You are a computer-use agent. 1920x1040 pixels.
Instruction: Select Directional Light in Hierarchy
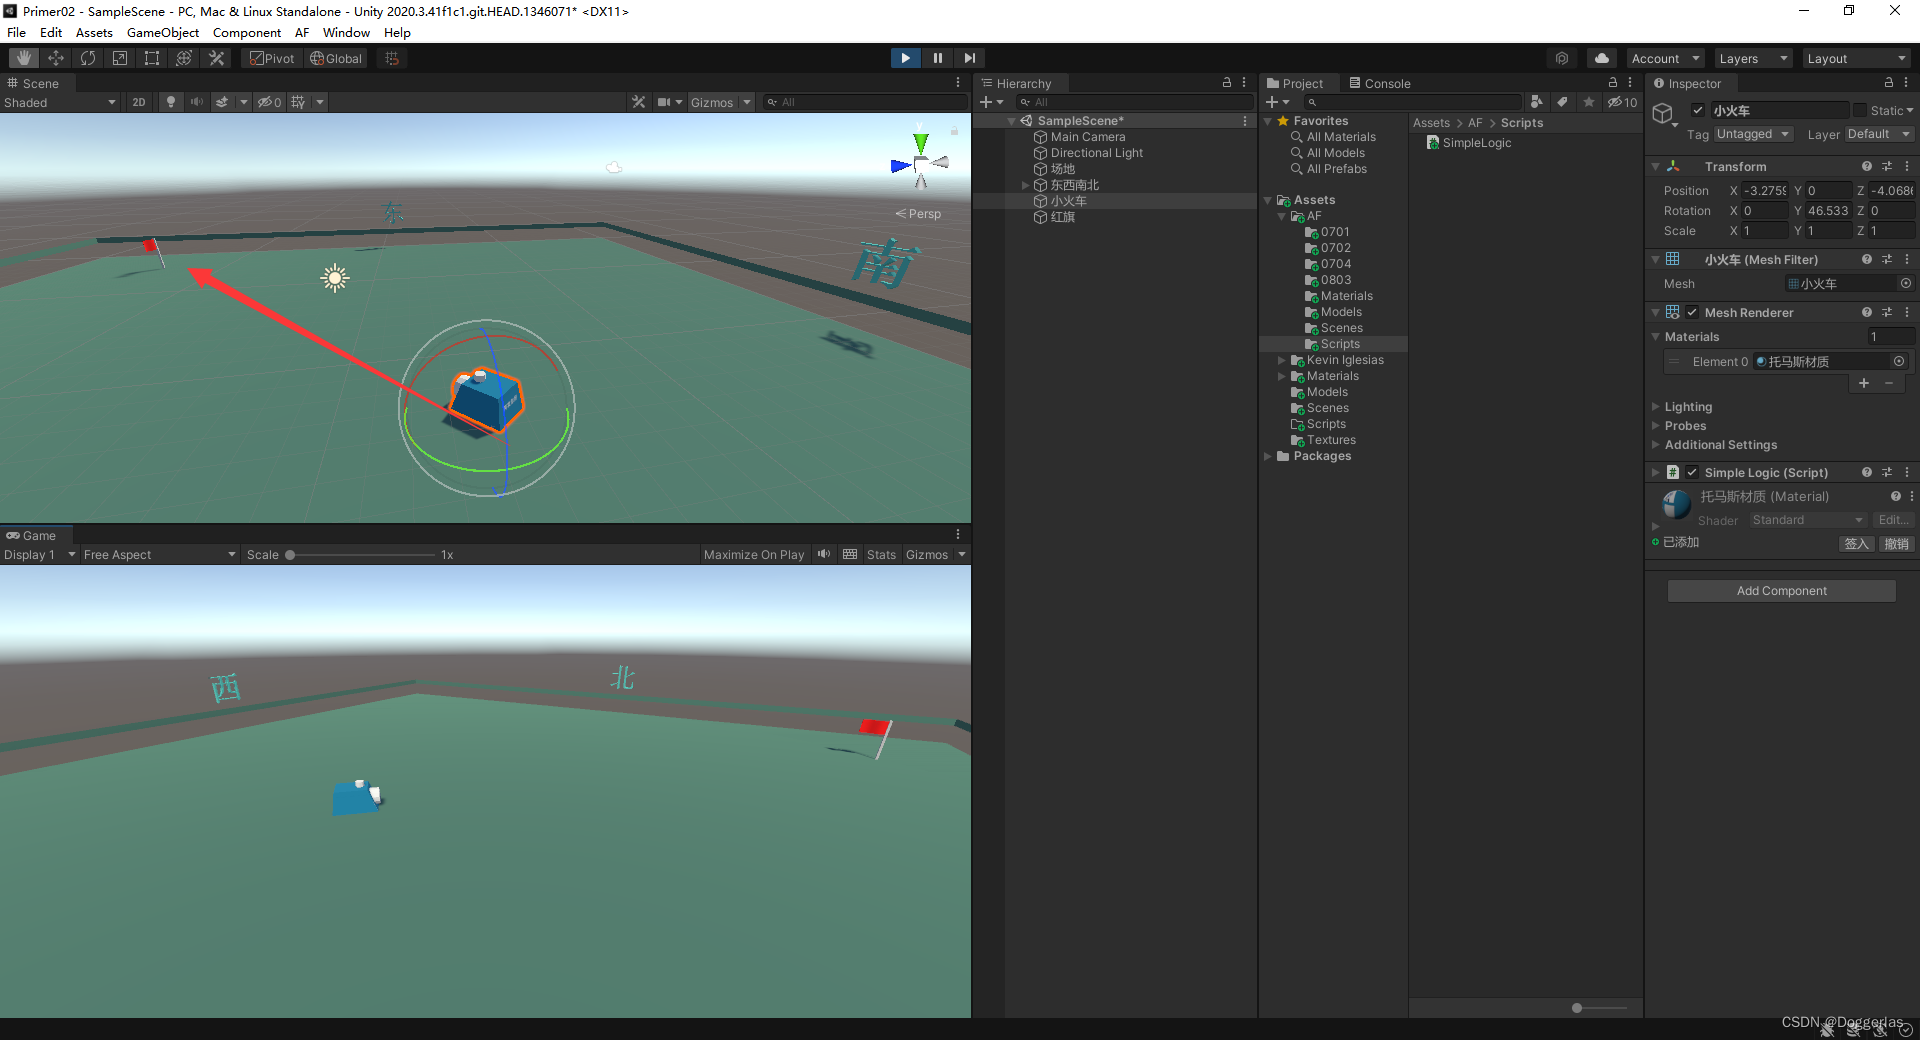click(1097, 153)
